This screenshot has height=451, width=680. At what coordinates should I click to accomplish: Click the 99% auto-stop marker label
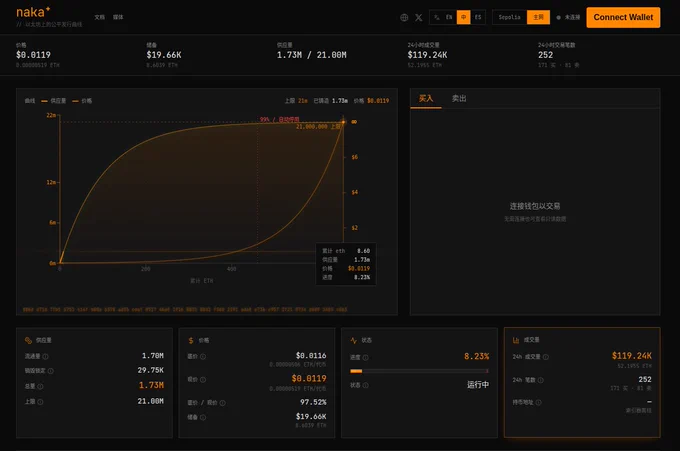click(x=279, y=119)
